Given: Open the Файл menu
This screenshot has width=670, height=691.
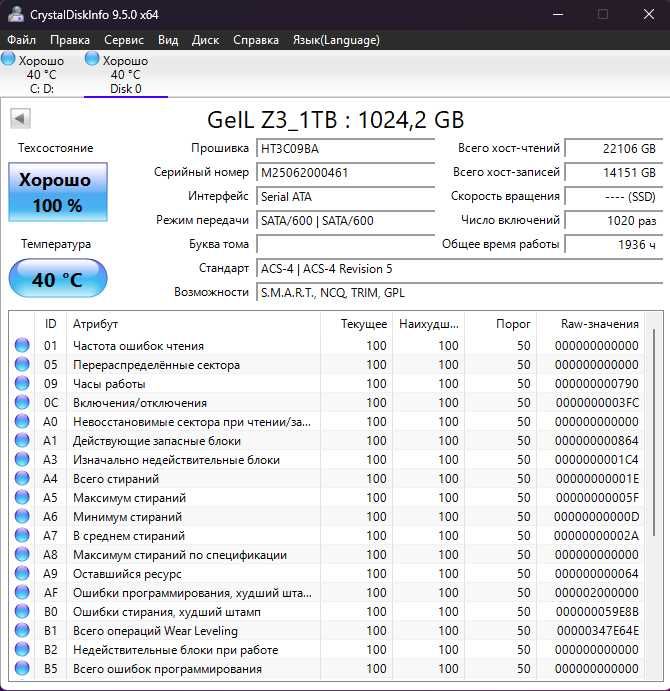Looking at the screenshot, I should 21,40.
